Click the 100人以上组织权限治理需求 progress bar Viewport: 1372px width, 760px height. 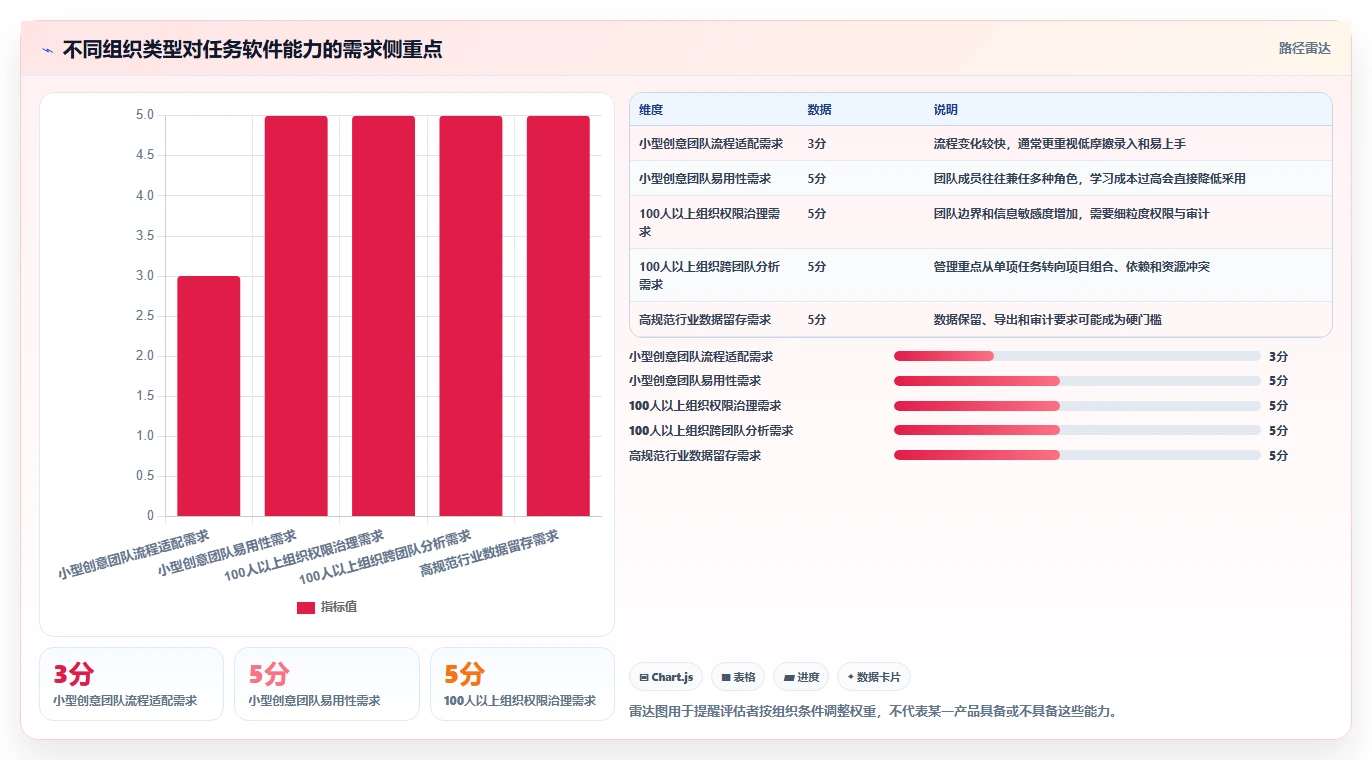(x=1077, y=406)
